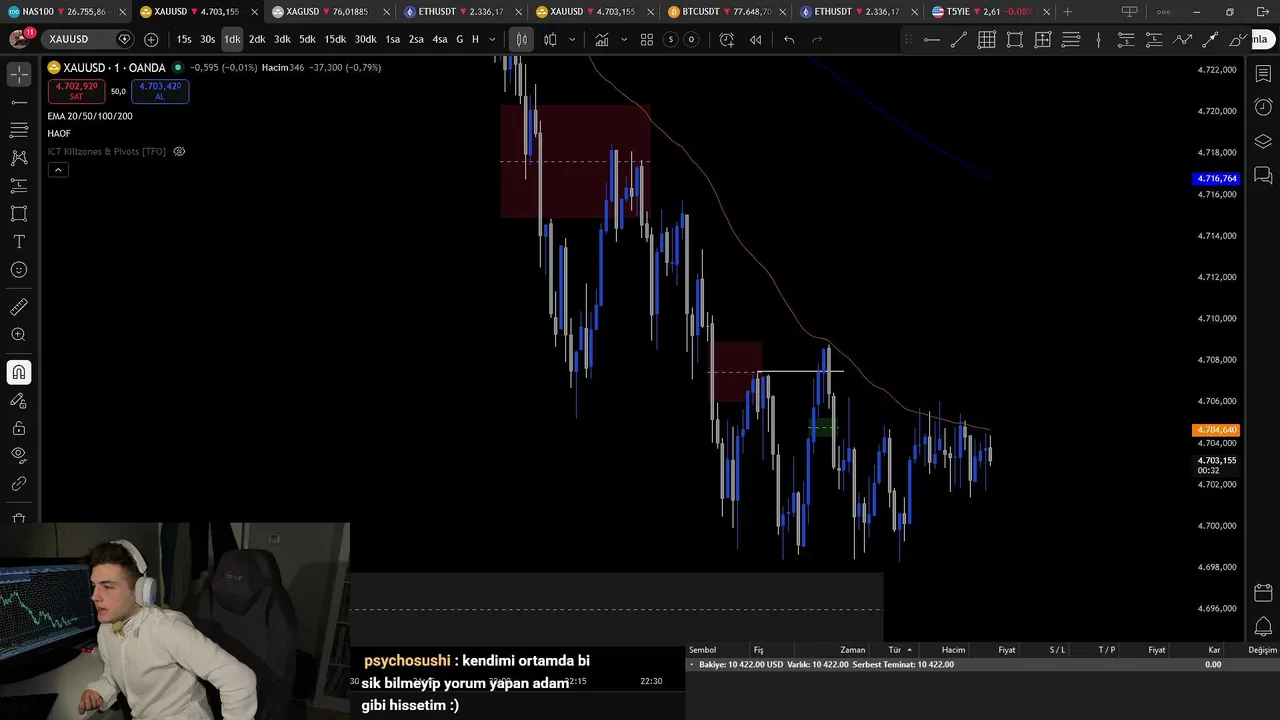Screen dimensions: 1280x720
Task: Switch to the 4sa timeframe
Action: 440,39
